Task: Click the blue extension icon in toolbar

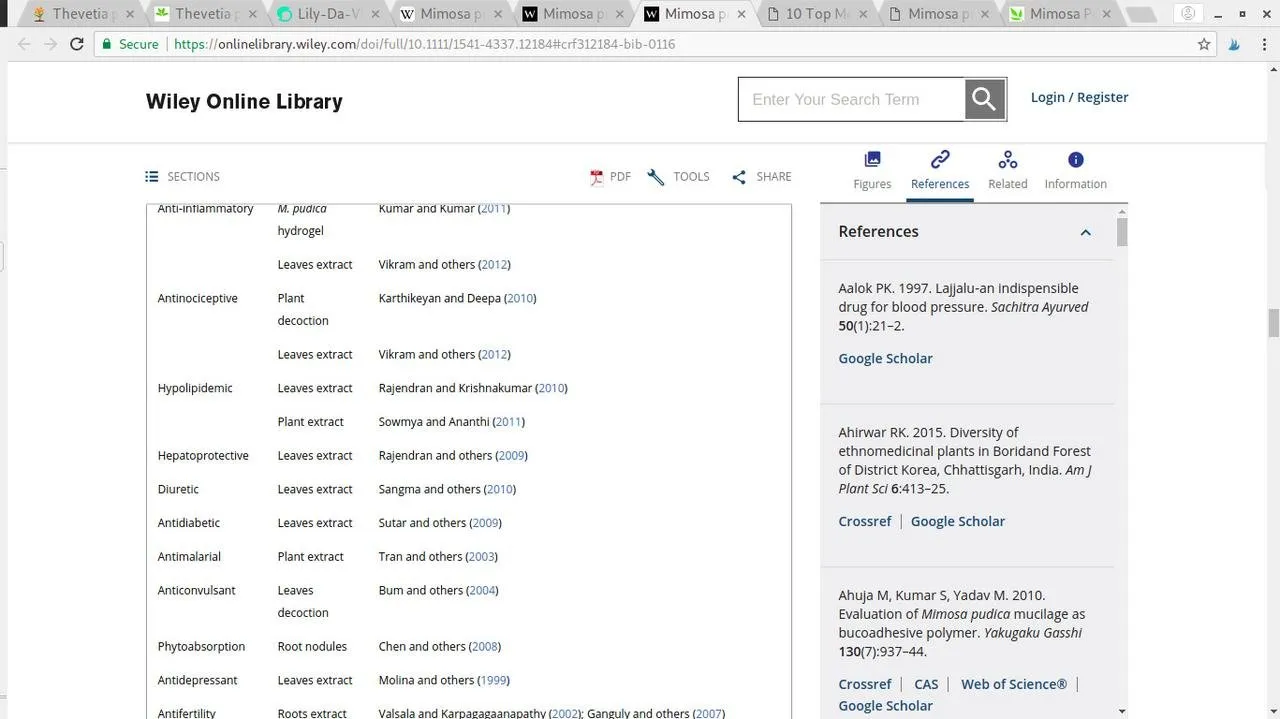Action: tap(1236, 44)
